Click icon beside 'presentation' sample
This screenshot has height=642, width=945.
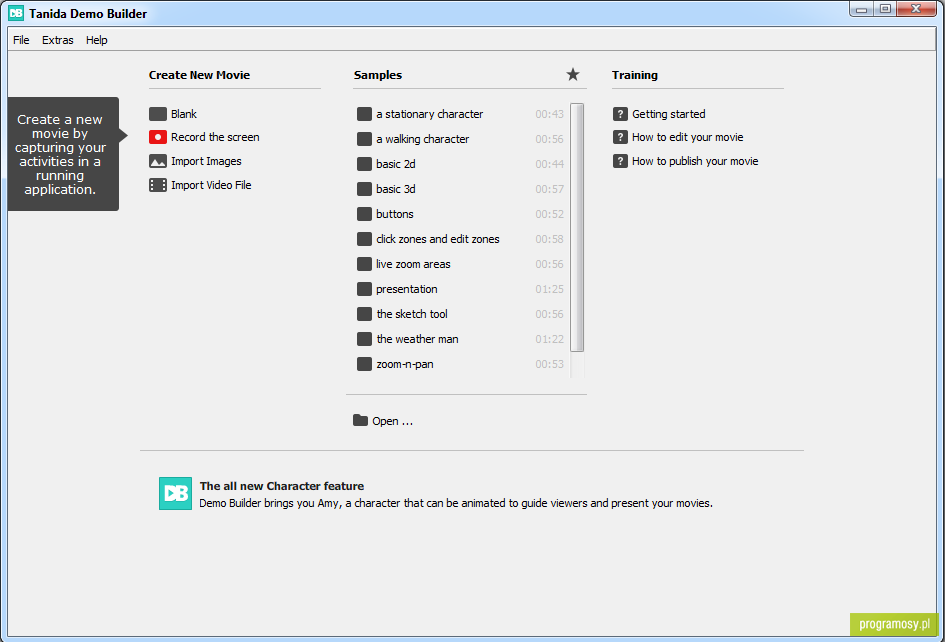coord(364,289)
